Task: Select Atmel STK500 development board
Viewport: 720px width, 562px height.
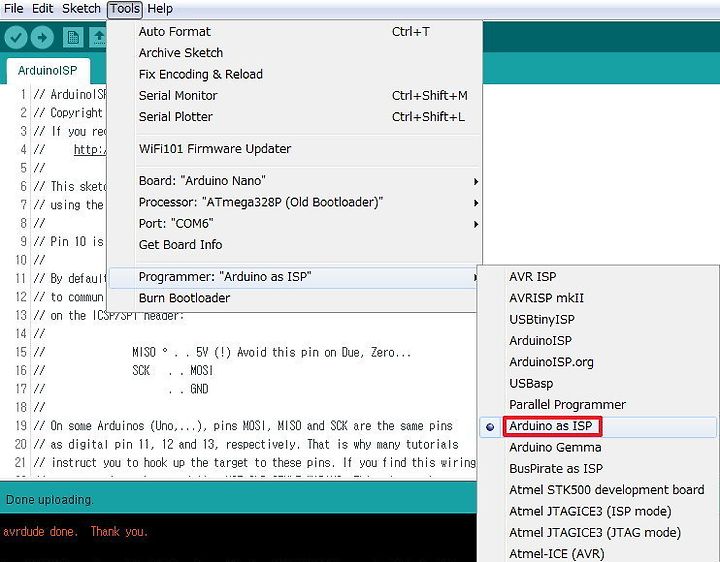Action: click(598, 490)
